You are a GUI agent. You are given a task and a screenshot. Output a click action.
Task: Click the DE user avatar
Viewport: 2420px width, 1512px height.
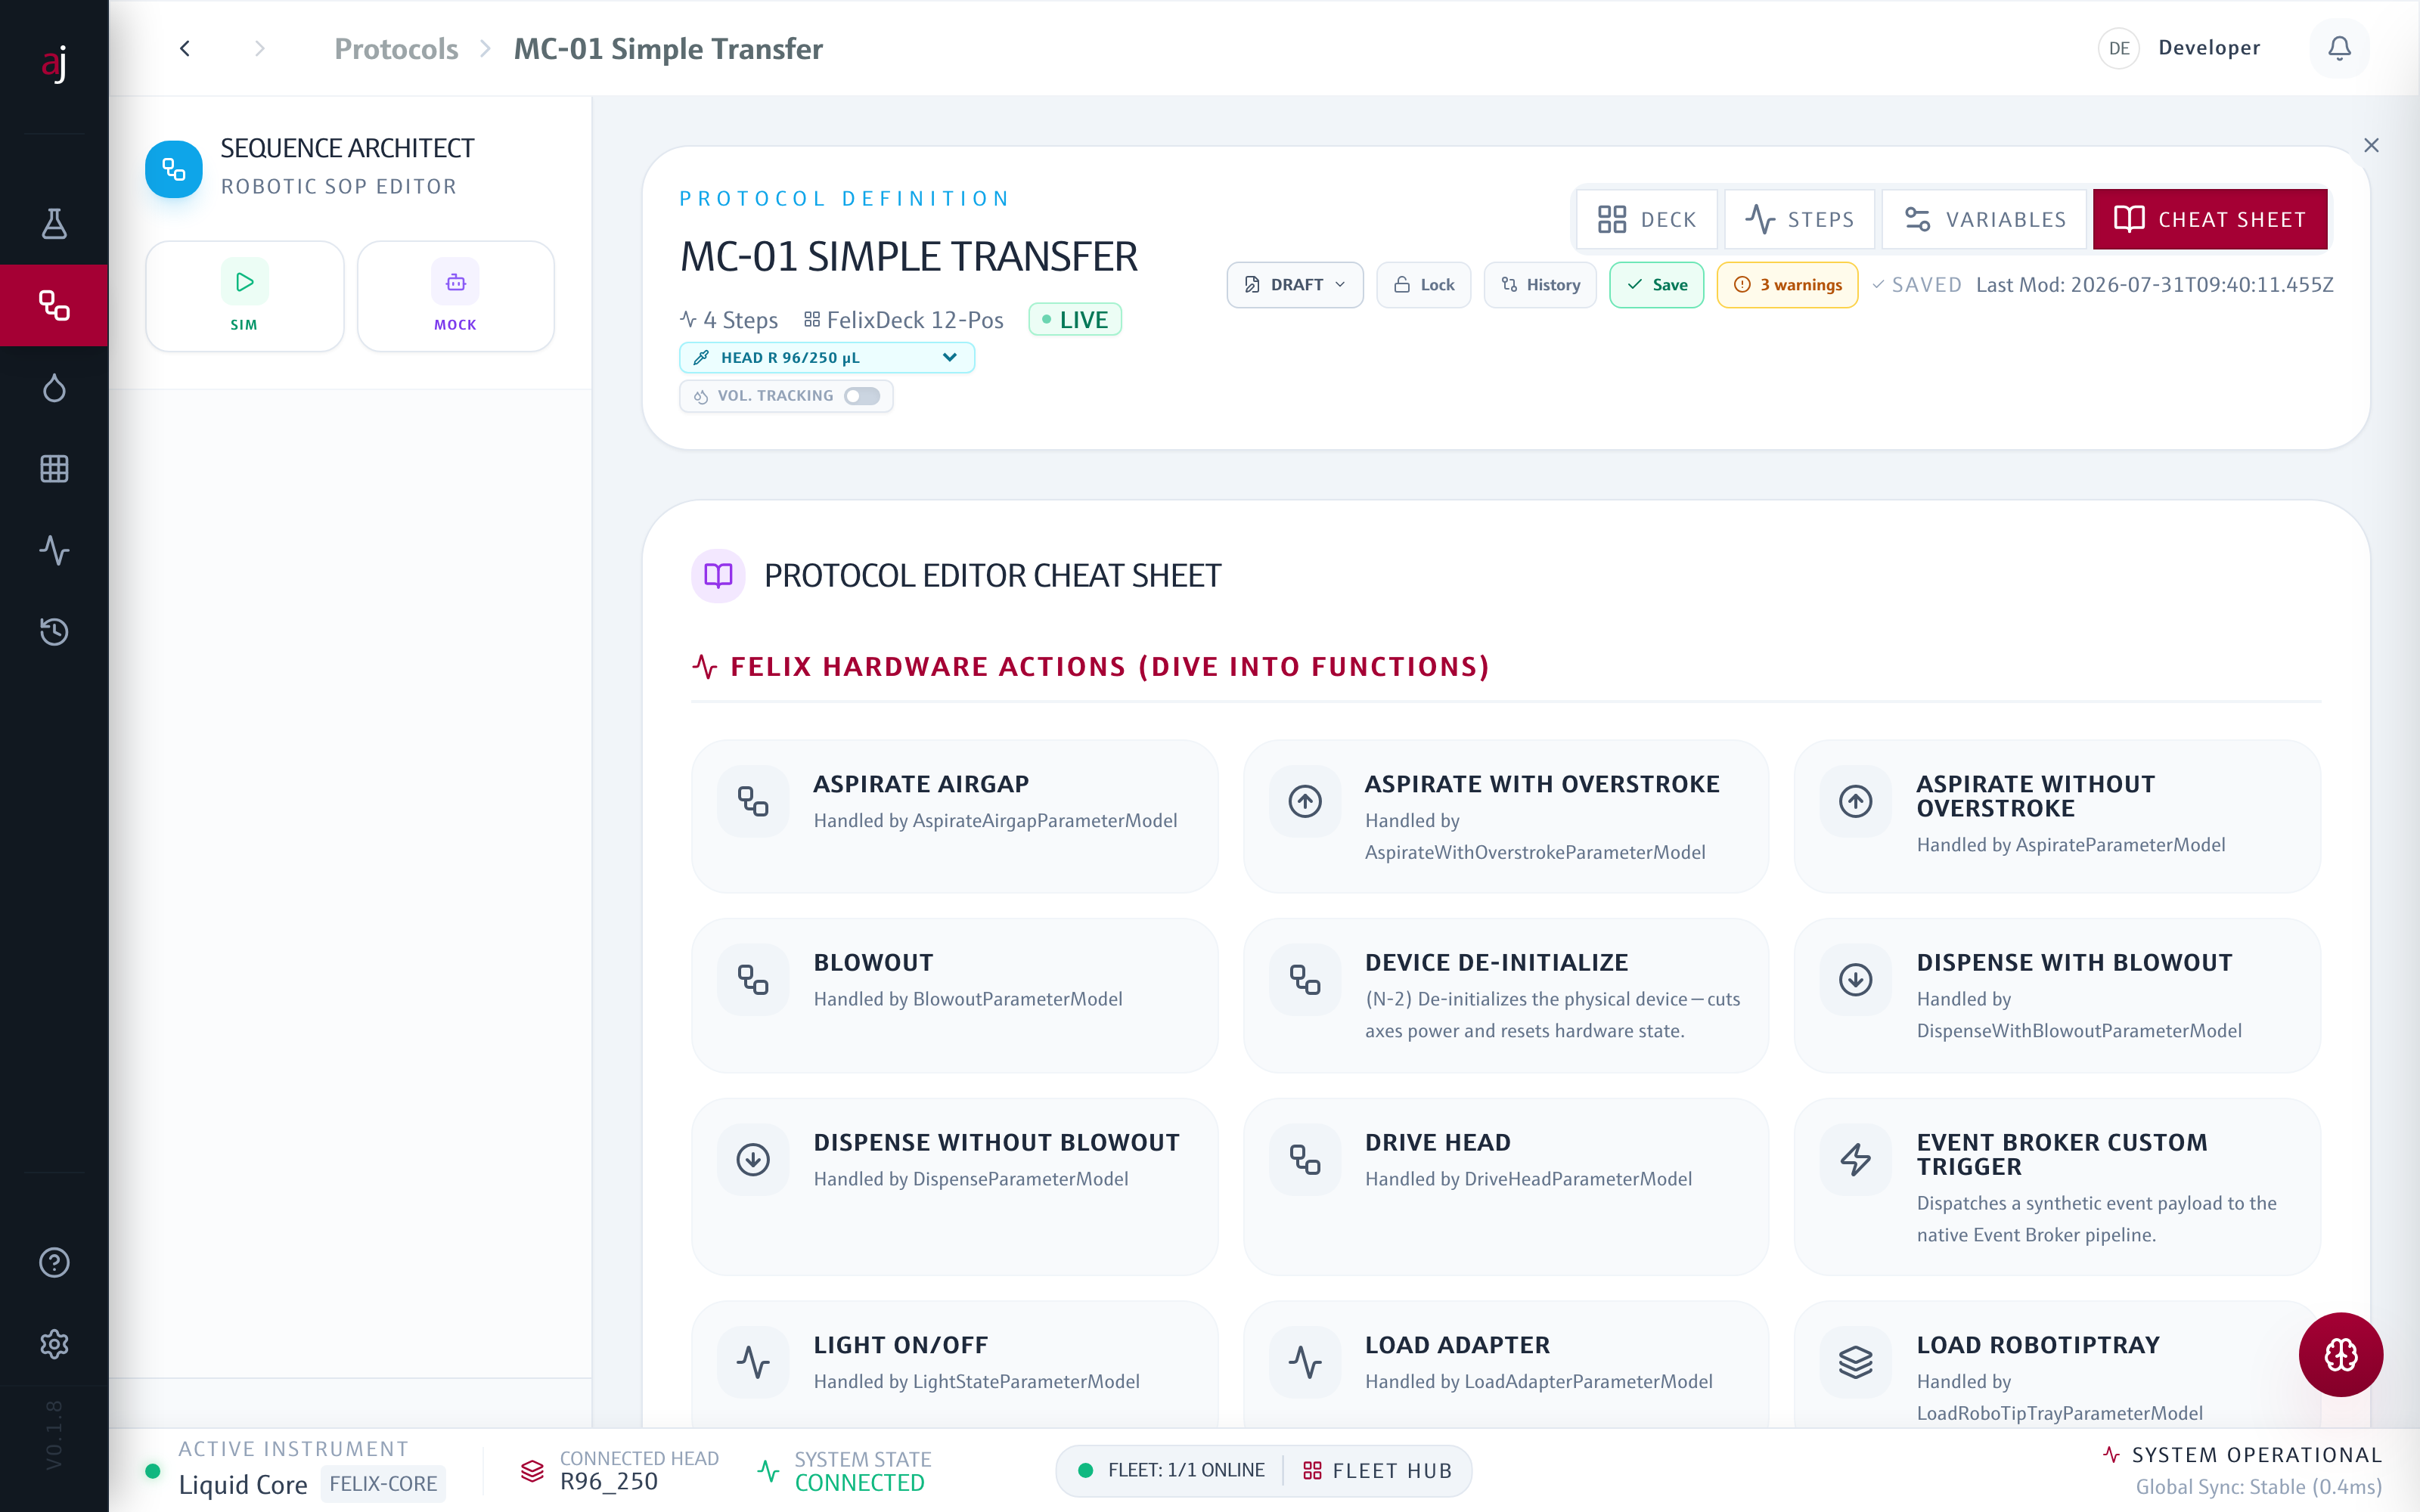tap(2118, 48)
